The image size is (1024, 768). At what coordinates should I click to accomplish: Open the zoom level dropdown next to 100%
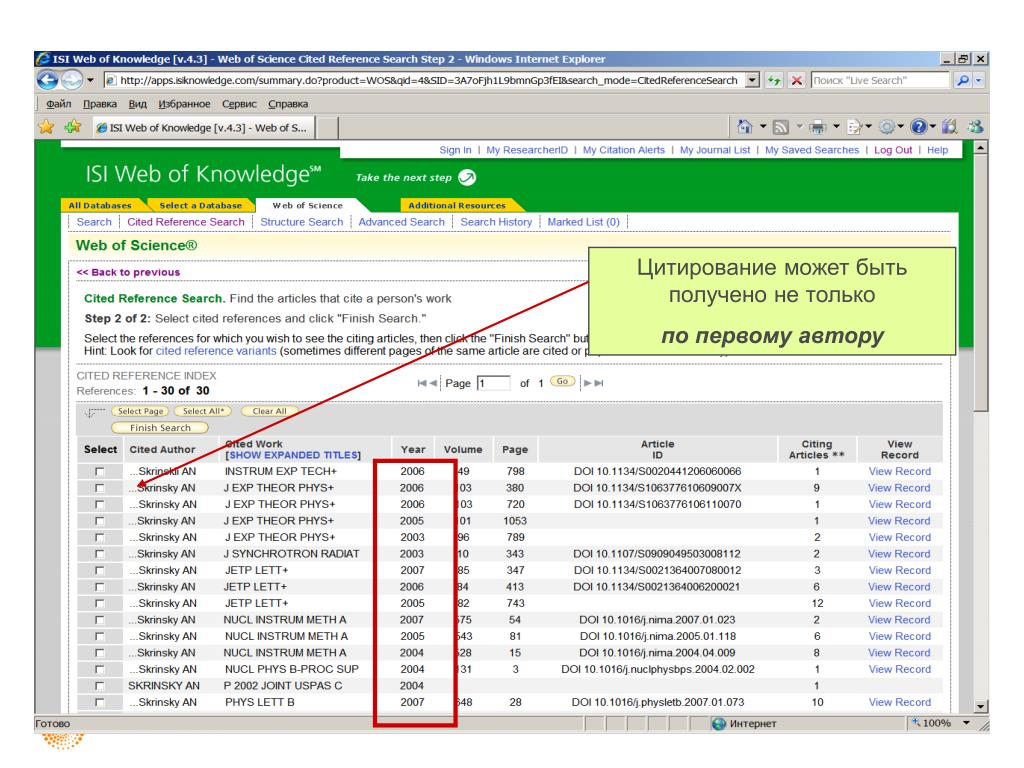966,723
